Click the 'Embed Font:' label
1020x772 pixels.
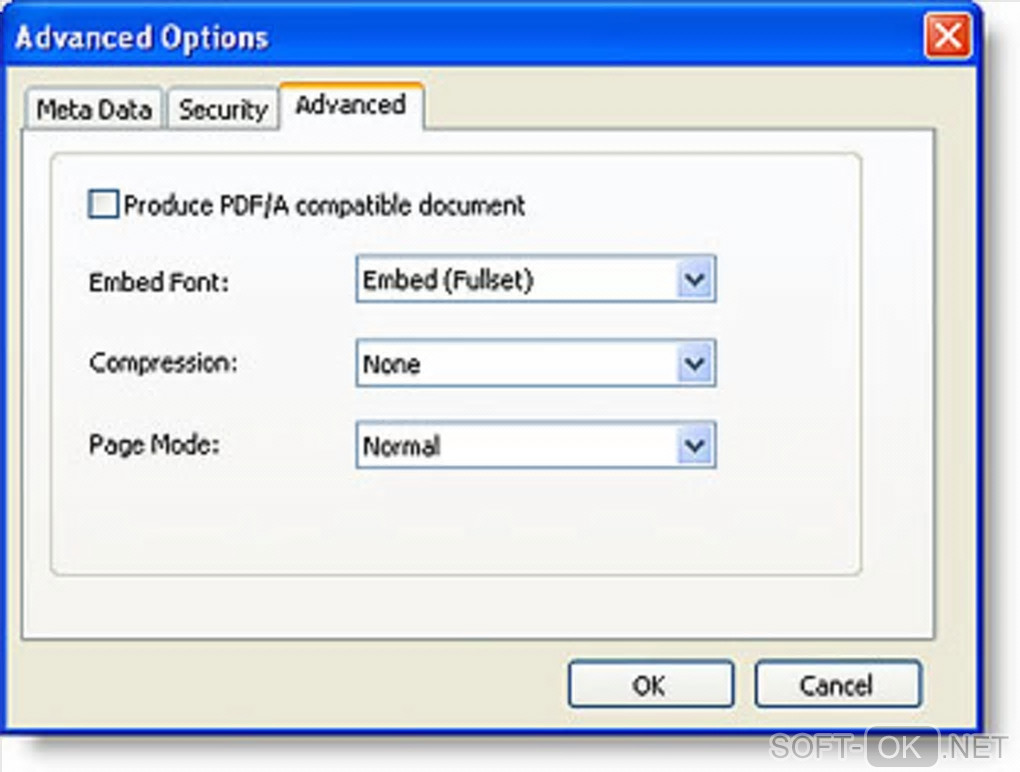point(159,282)
